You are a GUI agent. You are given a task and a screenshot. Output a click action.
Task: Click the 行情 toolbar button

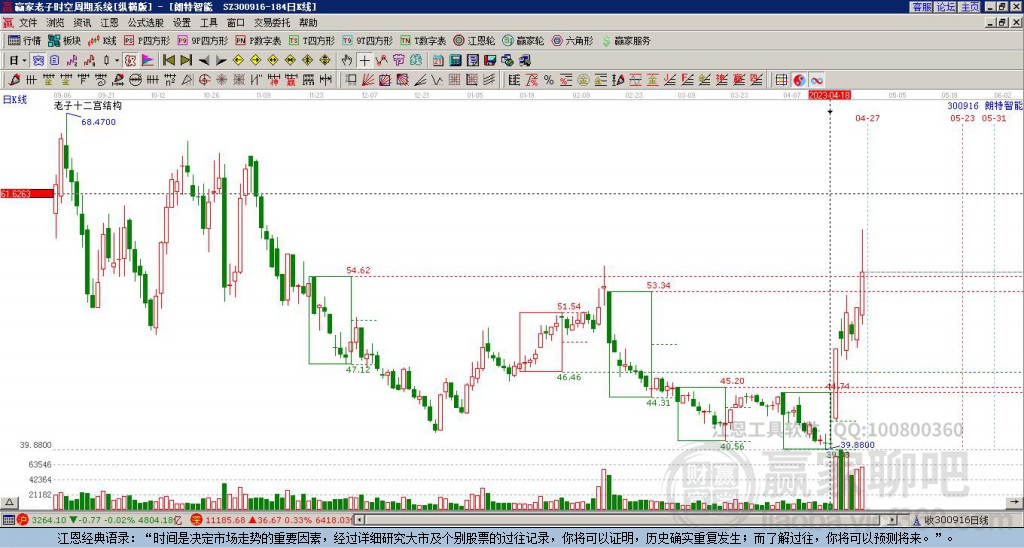[24, 40]
